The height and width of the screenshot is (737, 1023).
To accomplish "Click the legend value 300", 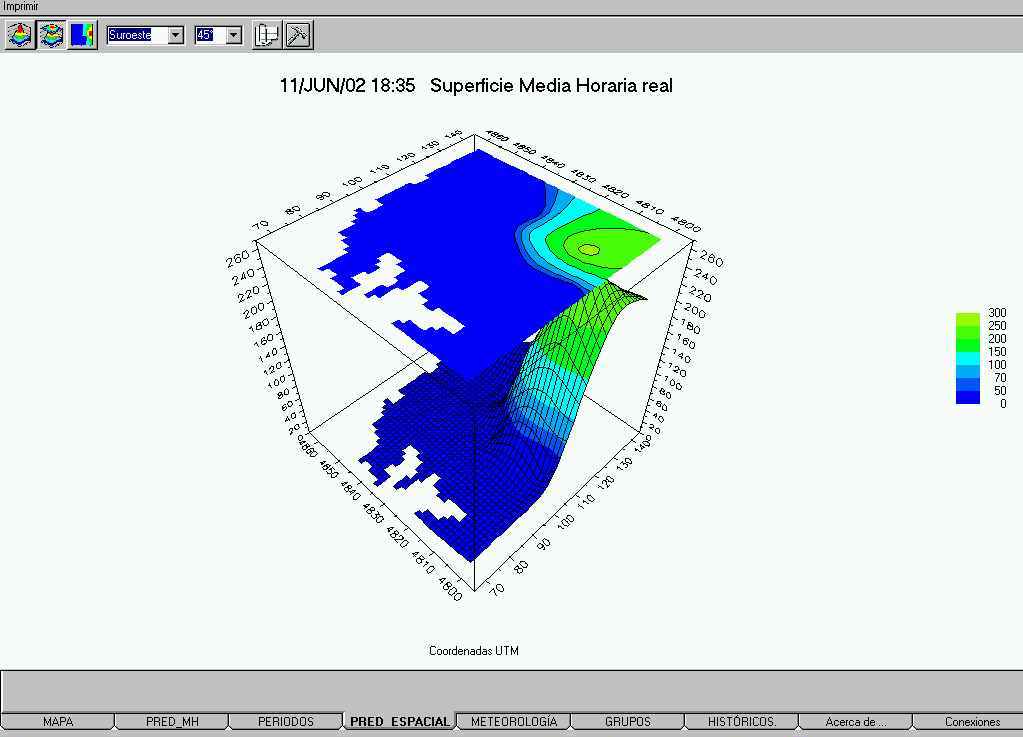I will click(x=997, y=312).
